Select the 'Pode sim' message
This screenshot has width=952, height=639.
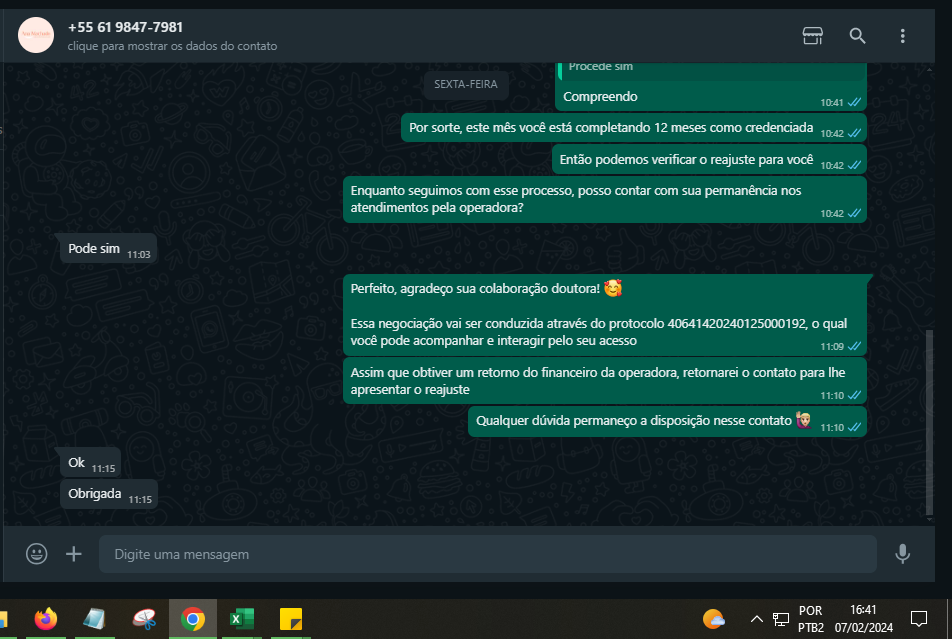click(x=109, y=249)
